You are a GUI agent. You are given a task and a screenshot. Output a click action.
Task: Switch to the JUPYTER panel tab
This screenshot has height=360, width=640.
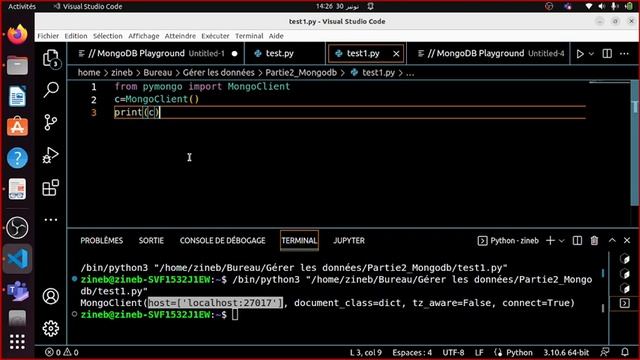[x=349, y=241]
